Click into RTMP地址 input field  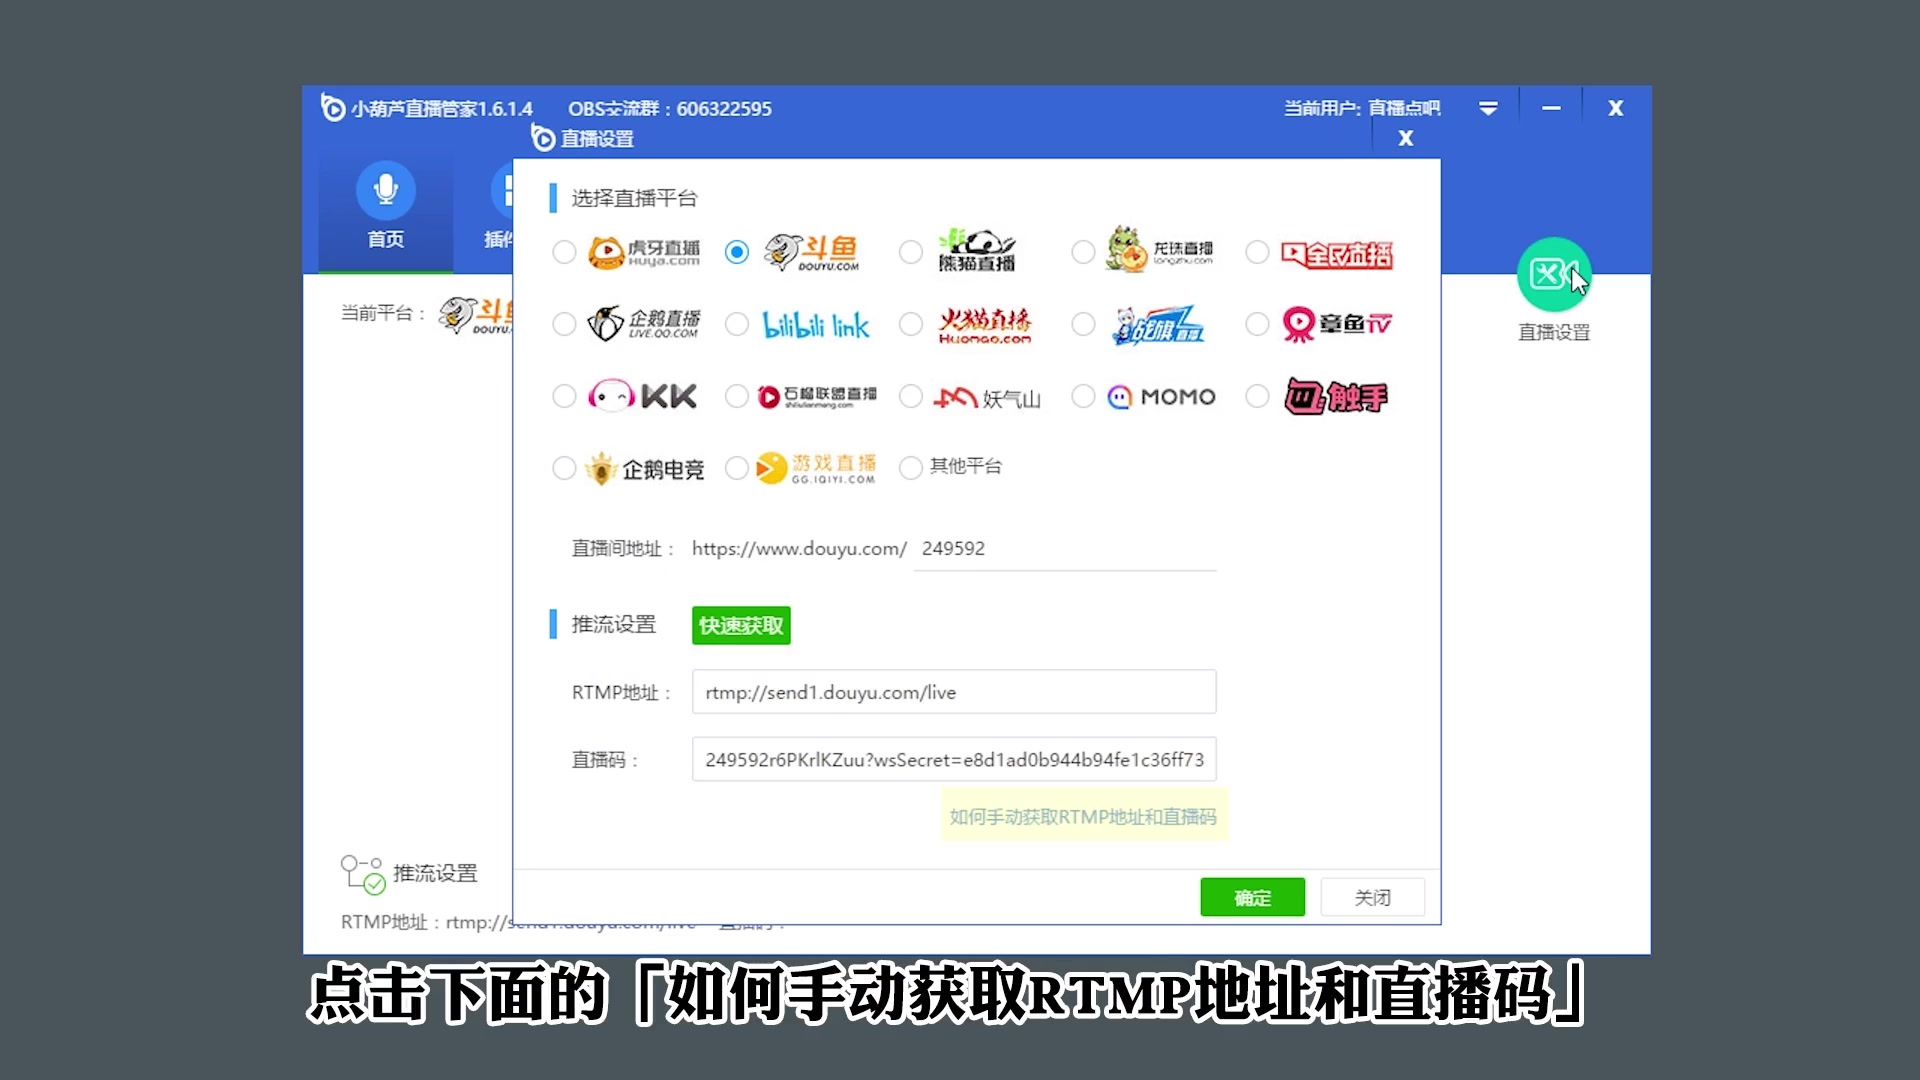953,692
